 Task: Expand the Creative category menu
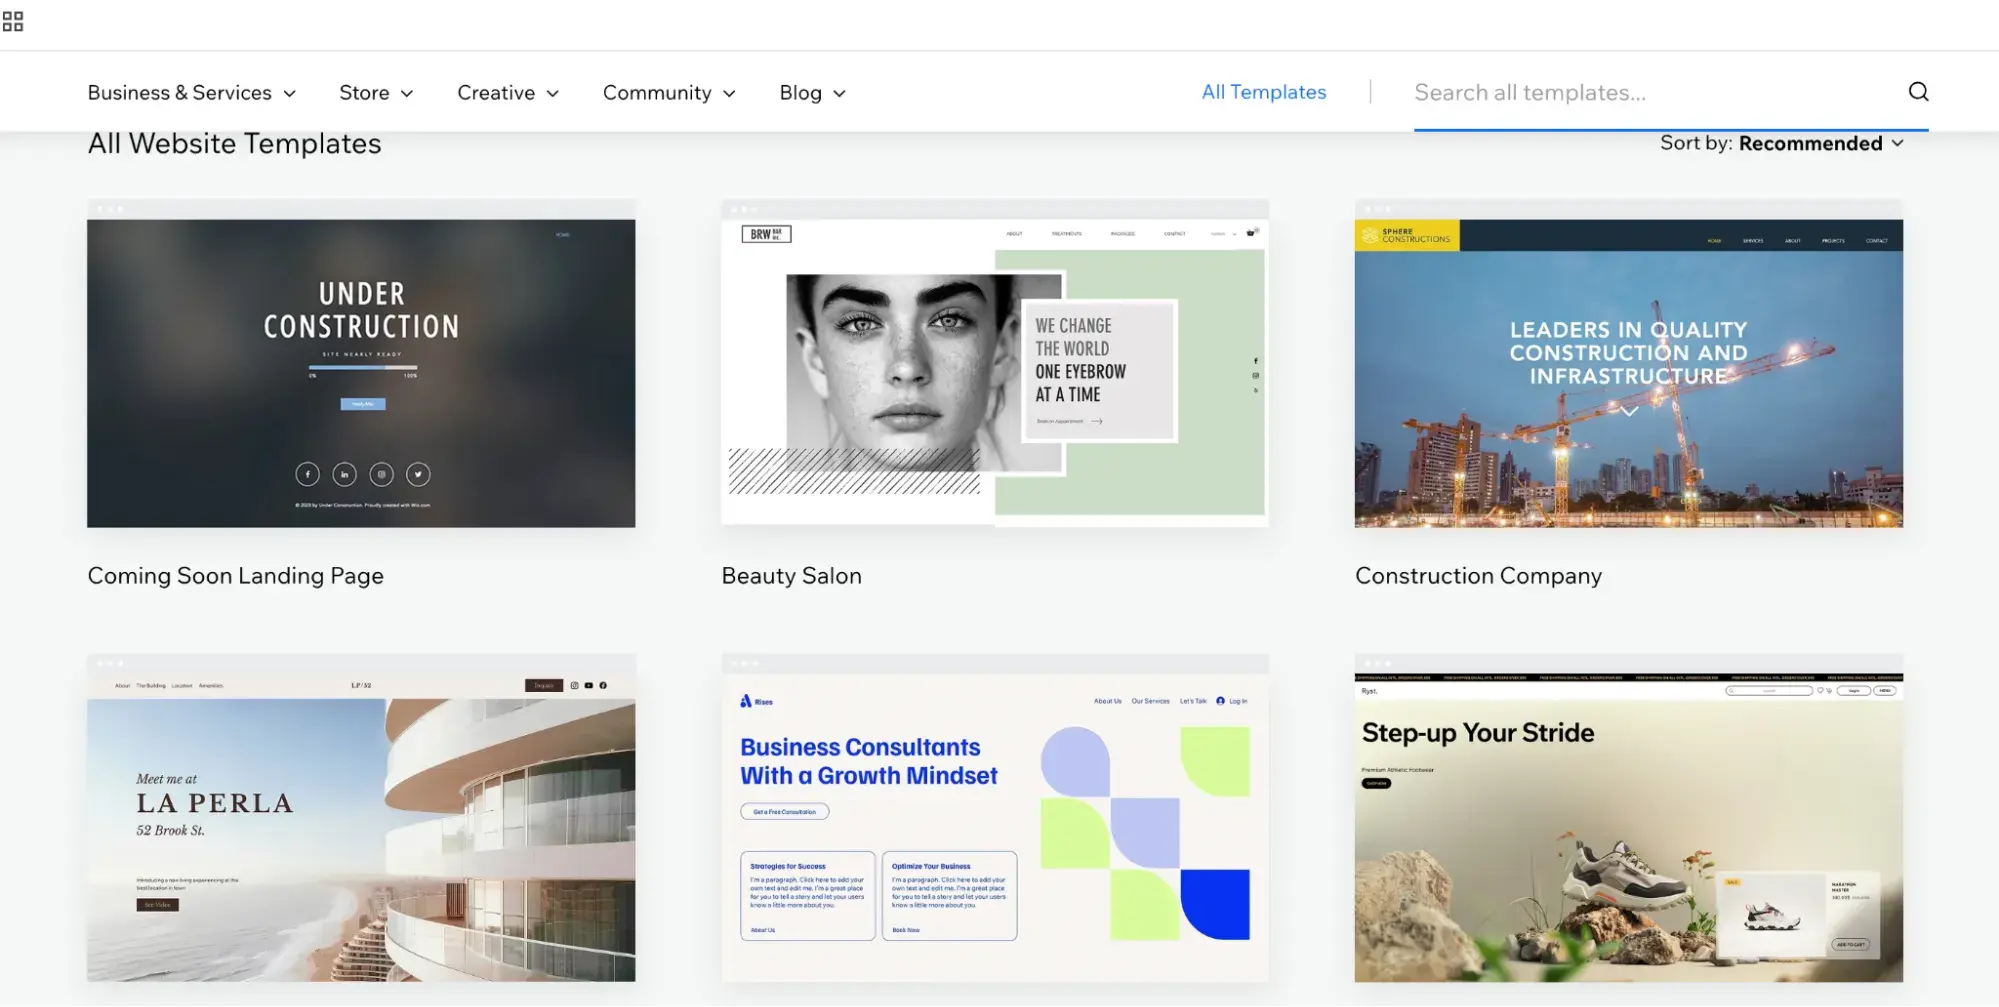[x=508, y=93]
